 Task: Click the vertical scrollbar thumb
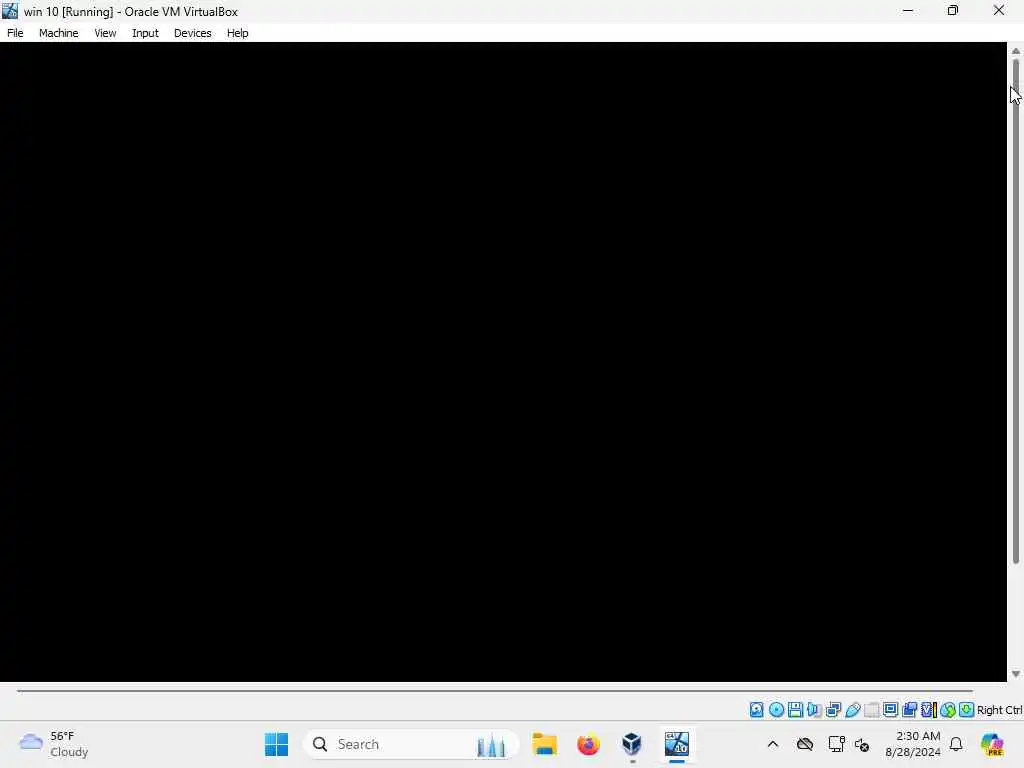[1016, 312]
